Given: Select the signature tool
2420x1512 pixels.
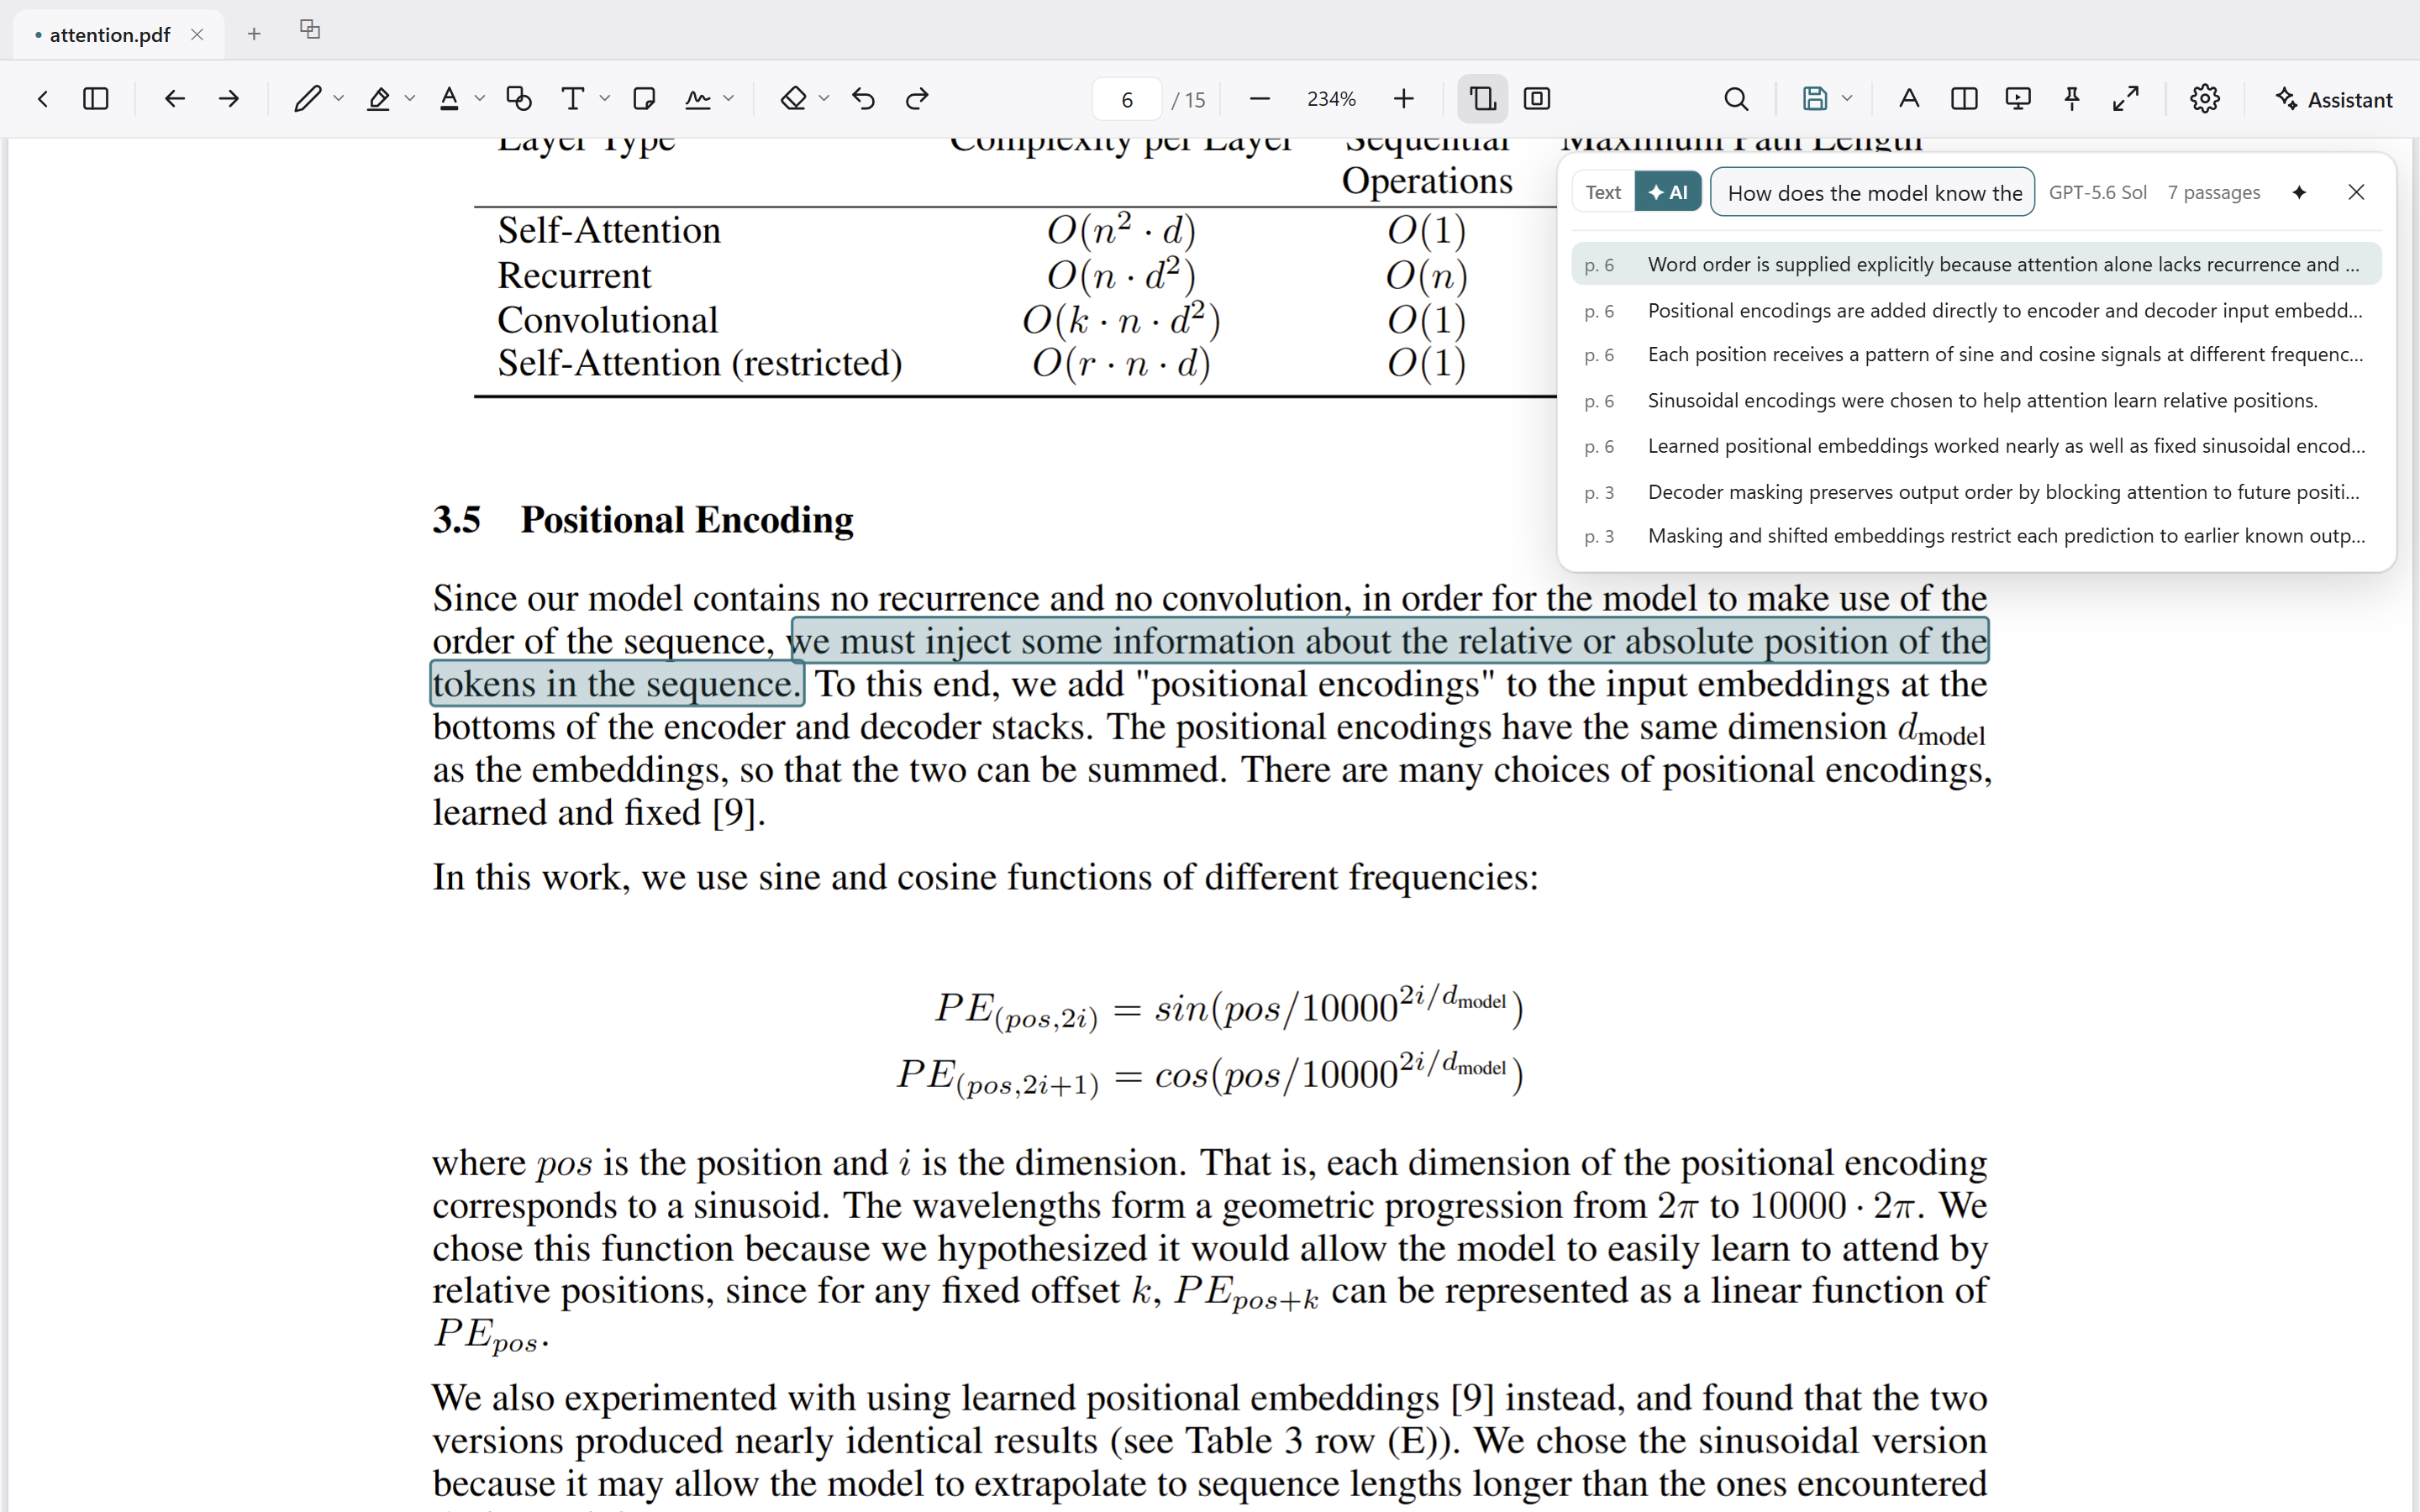Looking at the screenshot, I should coord(698,99).
